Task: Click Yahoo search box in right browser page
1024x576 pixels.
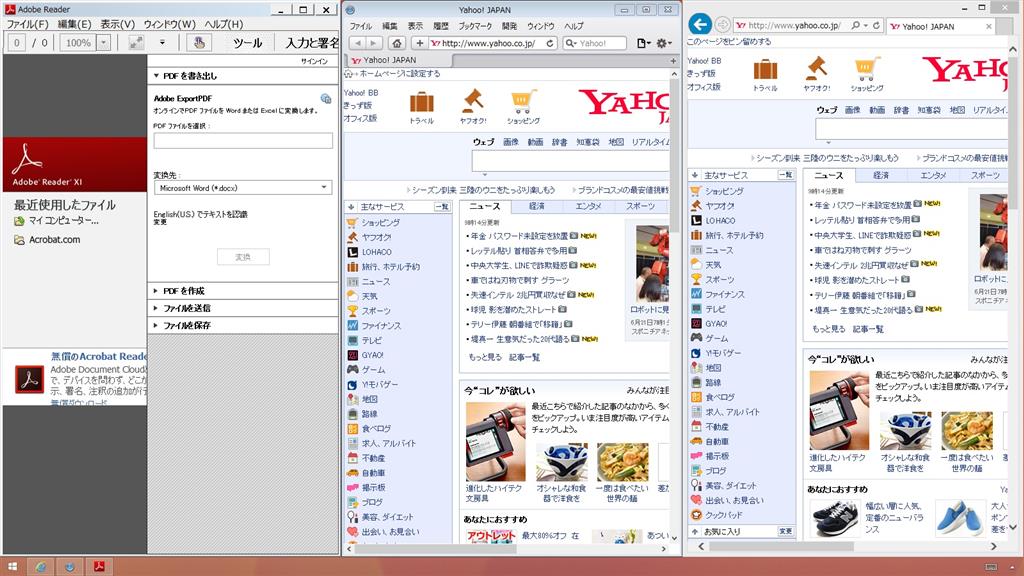Action: coord(911,129)
